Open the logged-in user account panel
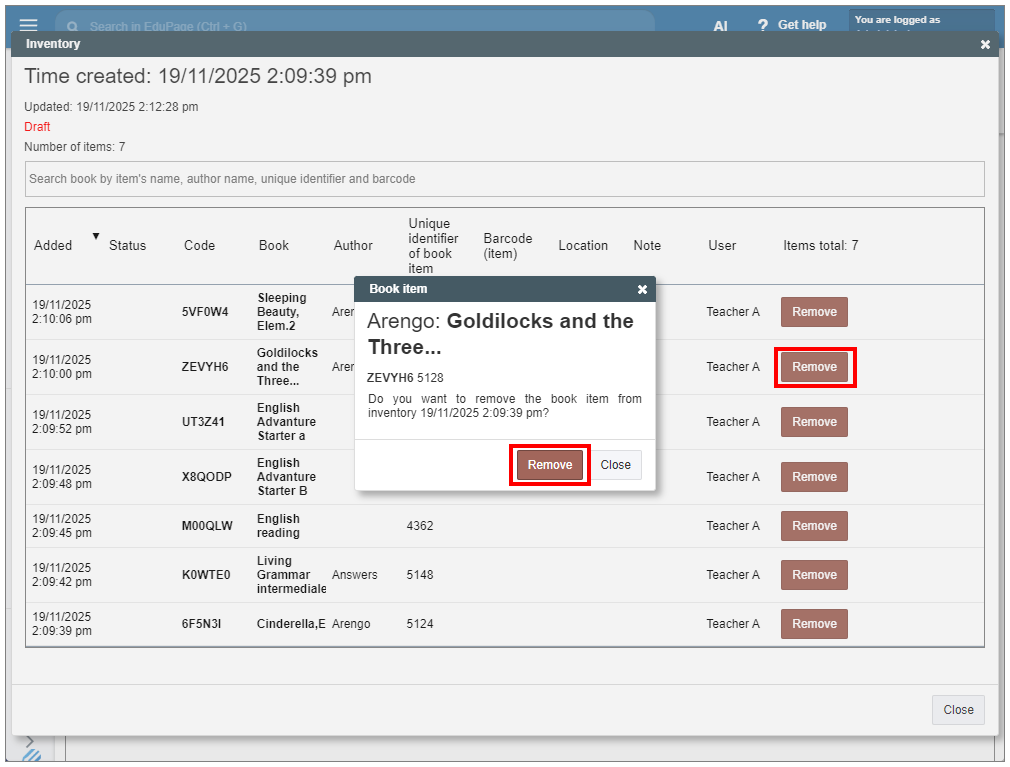1010x767 pixels. (x=921, y=22)
